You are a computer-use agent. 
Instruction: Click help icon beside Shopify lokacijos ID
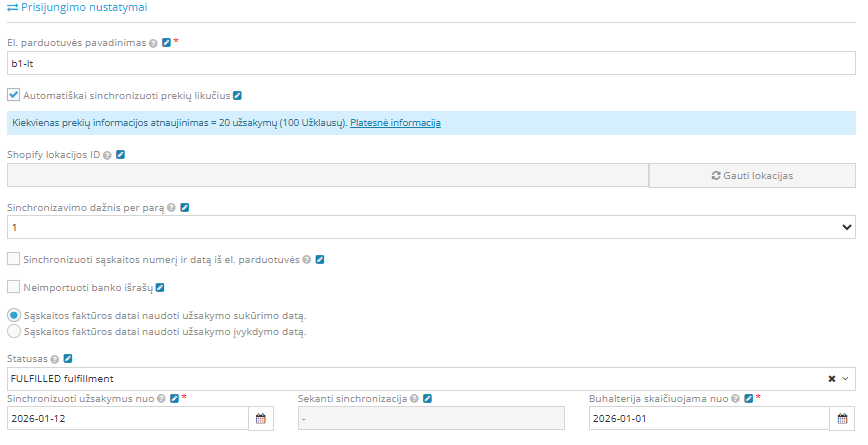click(x=107, y=155)
